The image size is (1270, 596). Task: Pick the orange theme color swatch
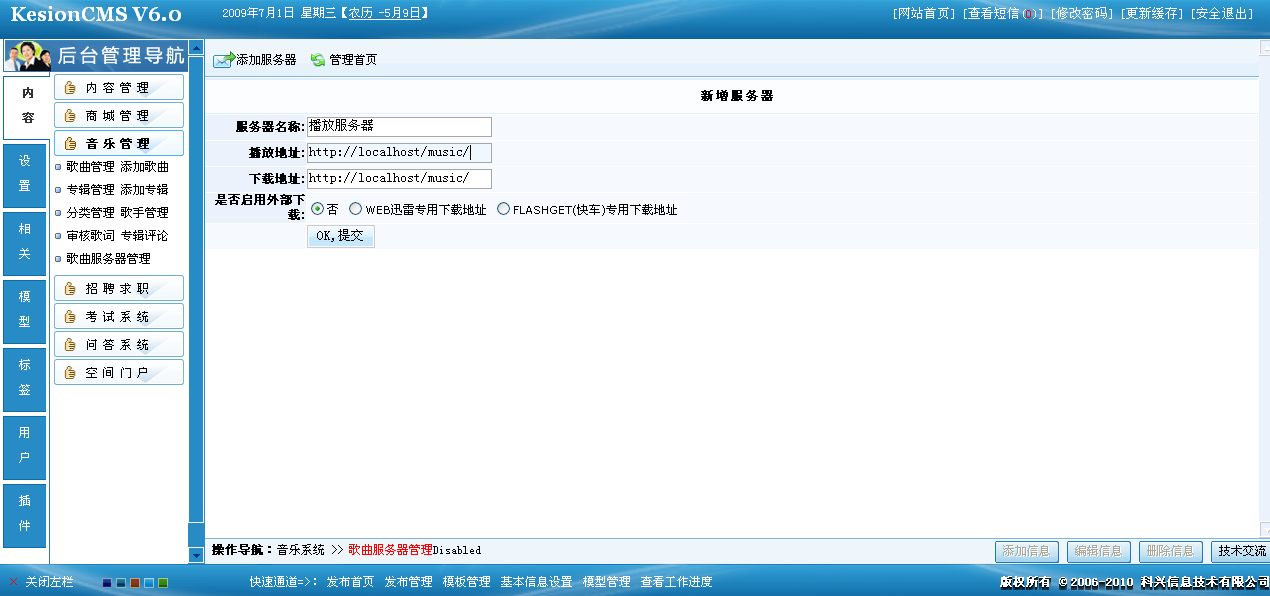coord(135,583)
